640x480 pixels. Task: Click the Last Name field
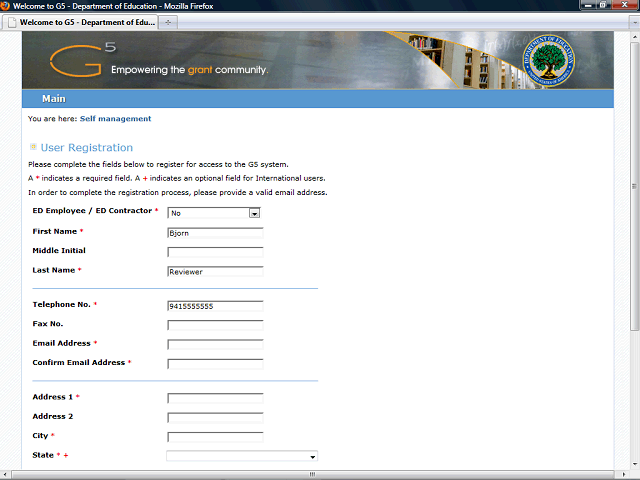[215, 272]
